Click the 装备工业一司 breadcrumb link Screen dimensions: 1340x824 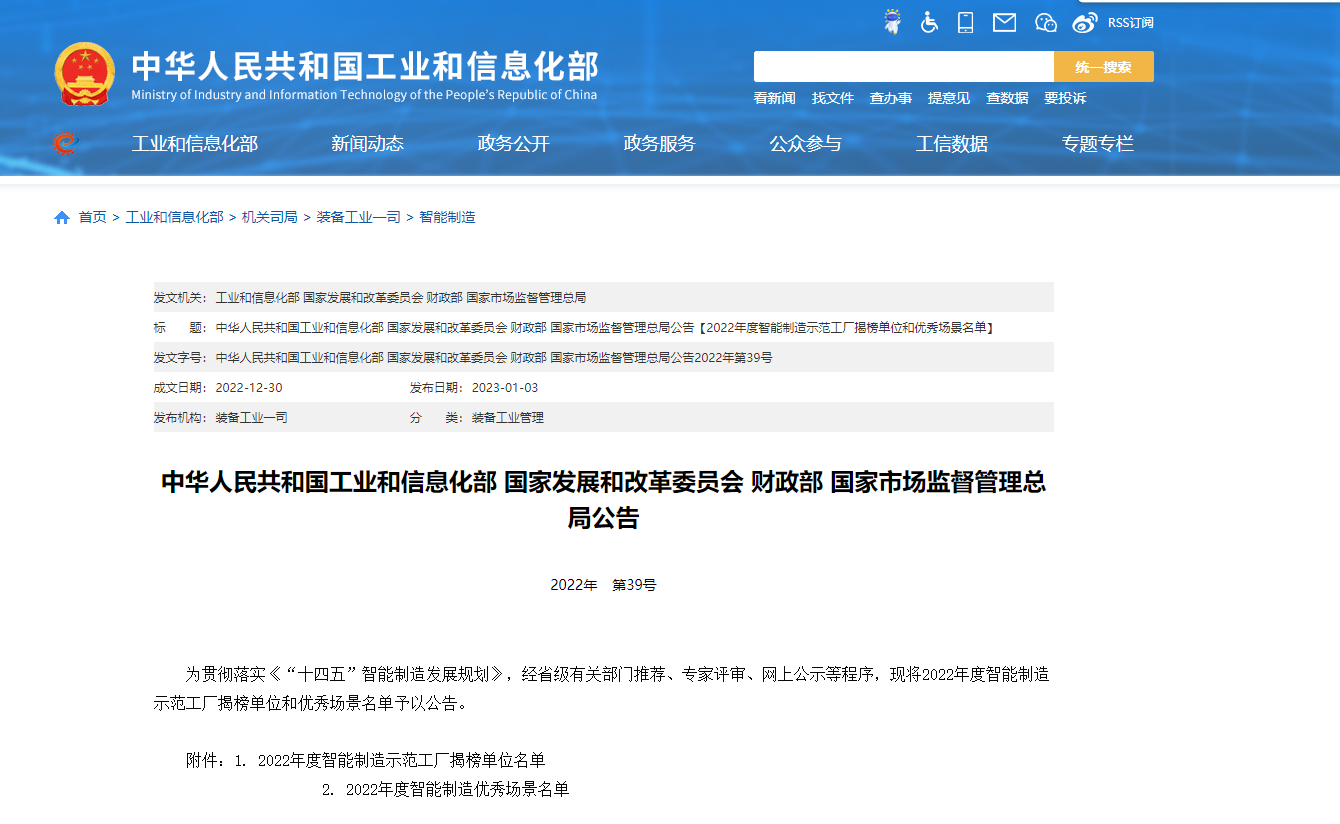pyautogui.click(x=359, y=216)
